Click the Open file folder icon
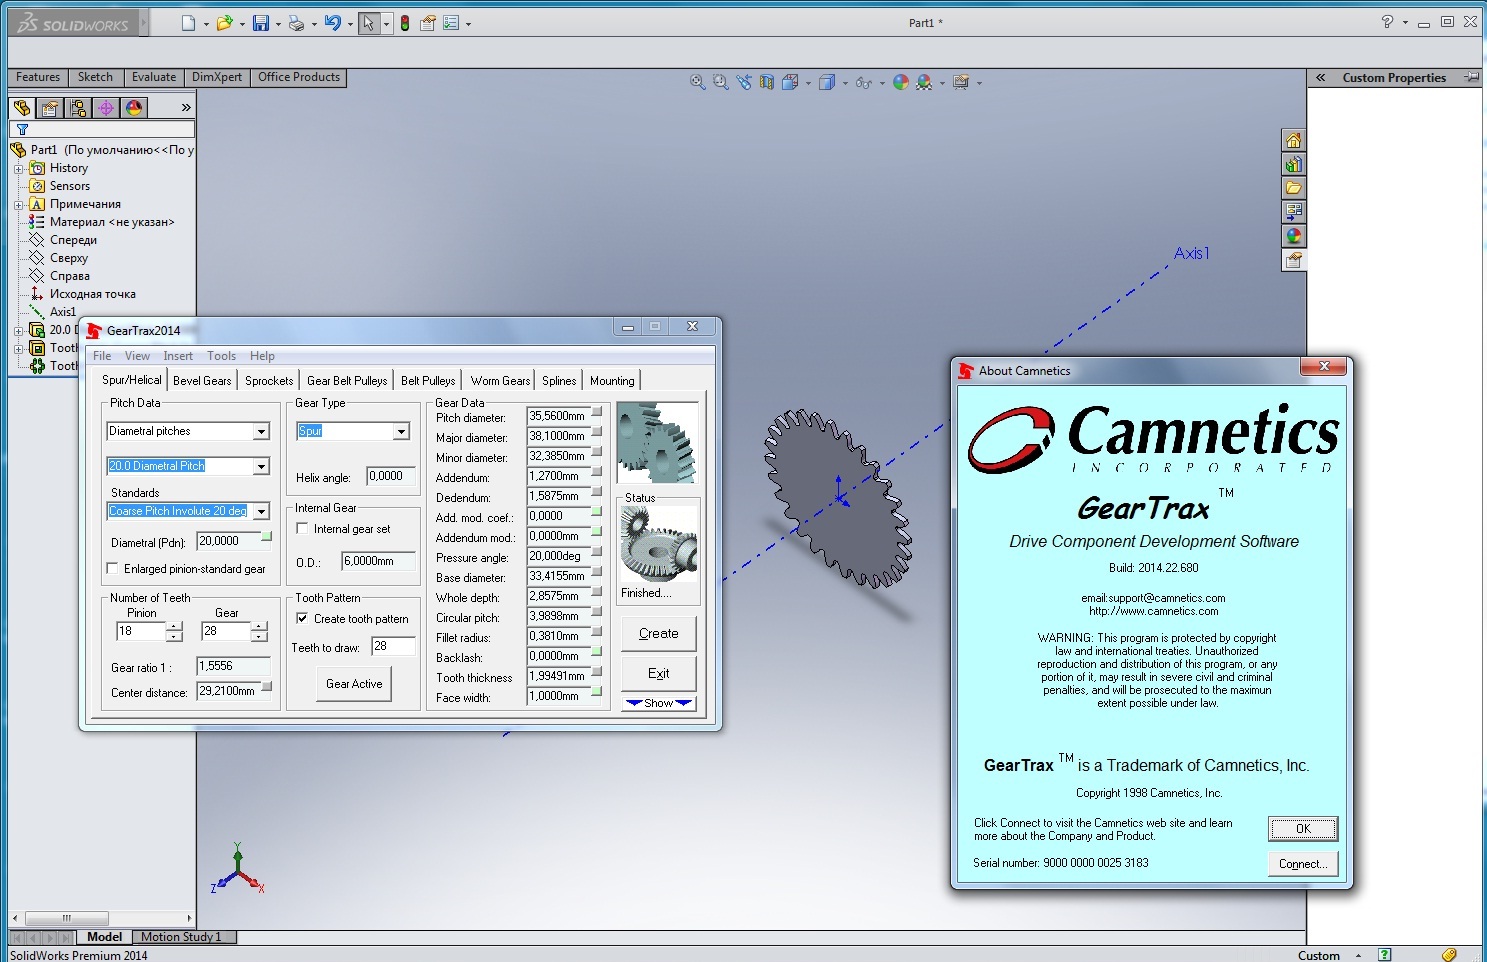 point(225,23)
